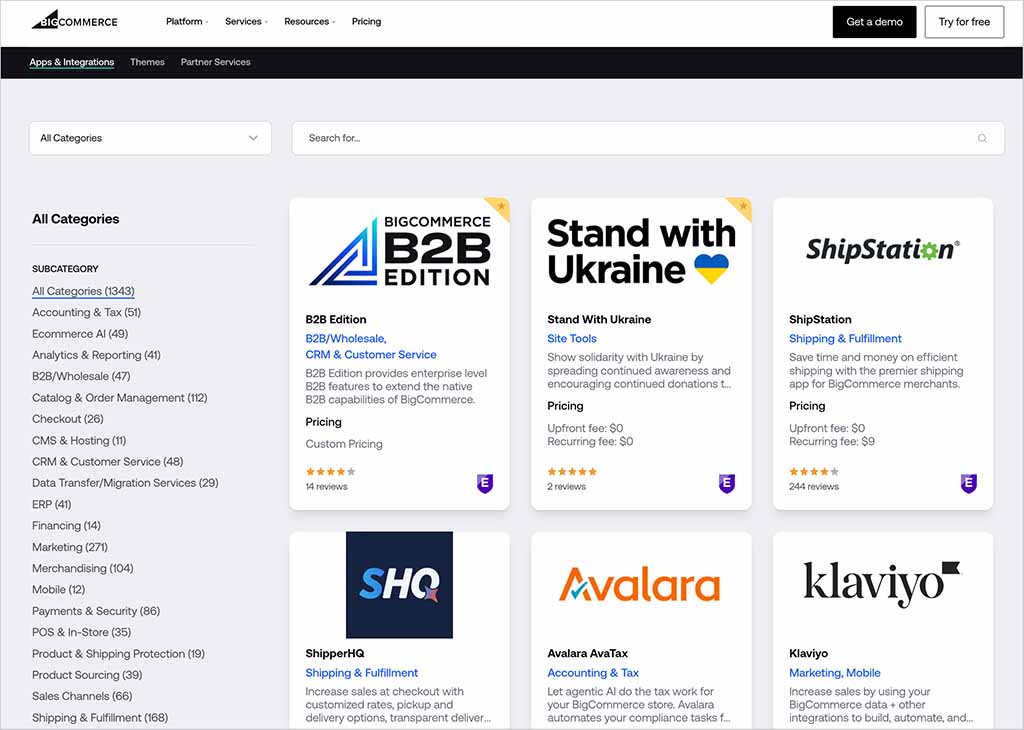Select Marketing (271) subcategory
The width and height of the screenshot is (1024, 730).
(70, 547)
